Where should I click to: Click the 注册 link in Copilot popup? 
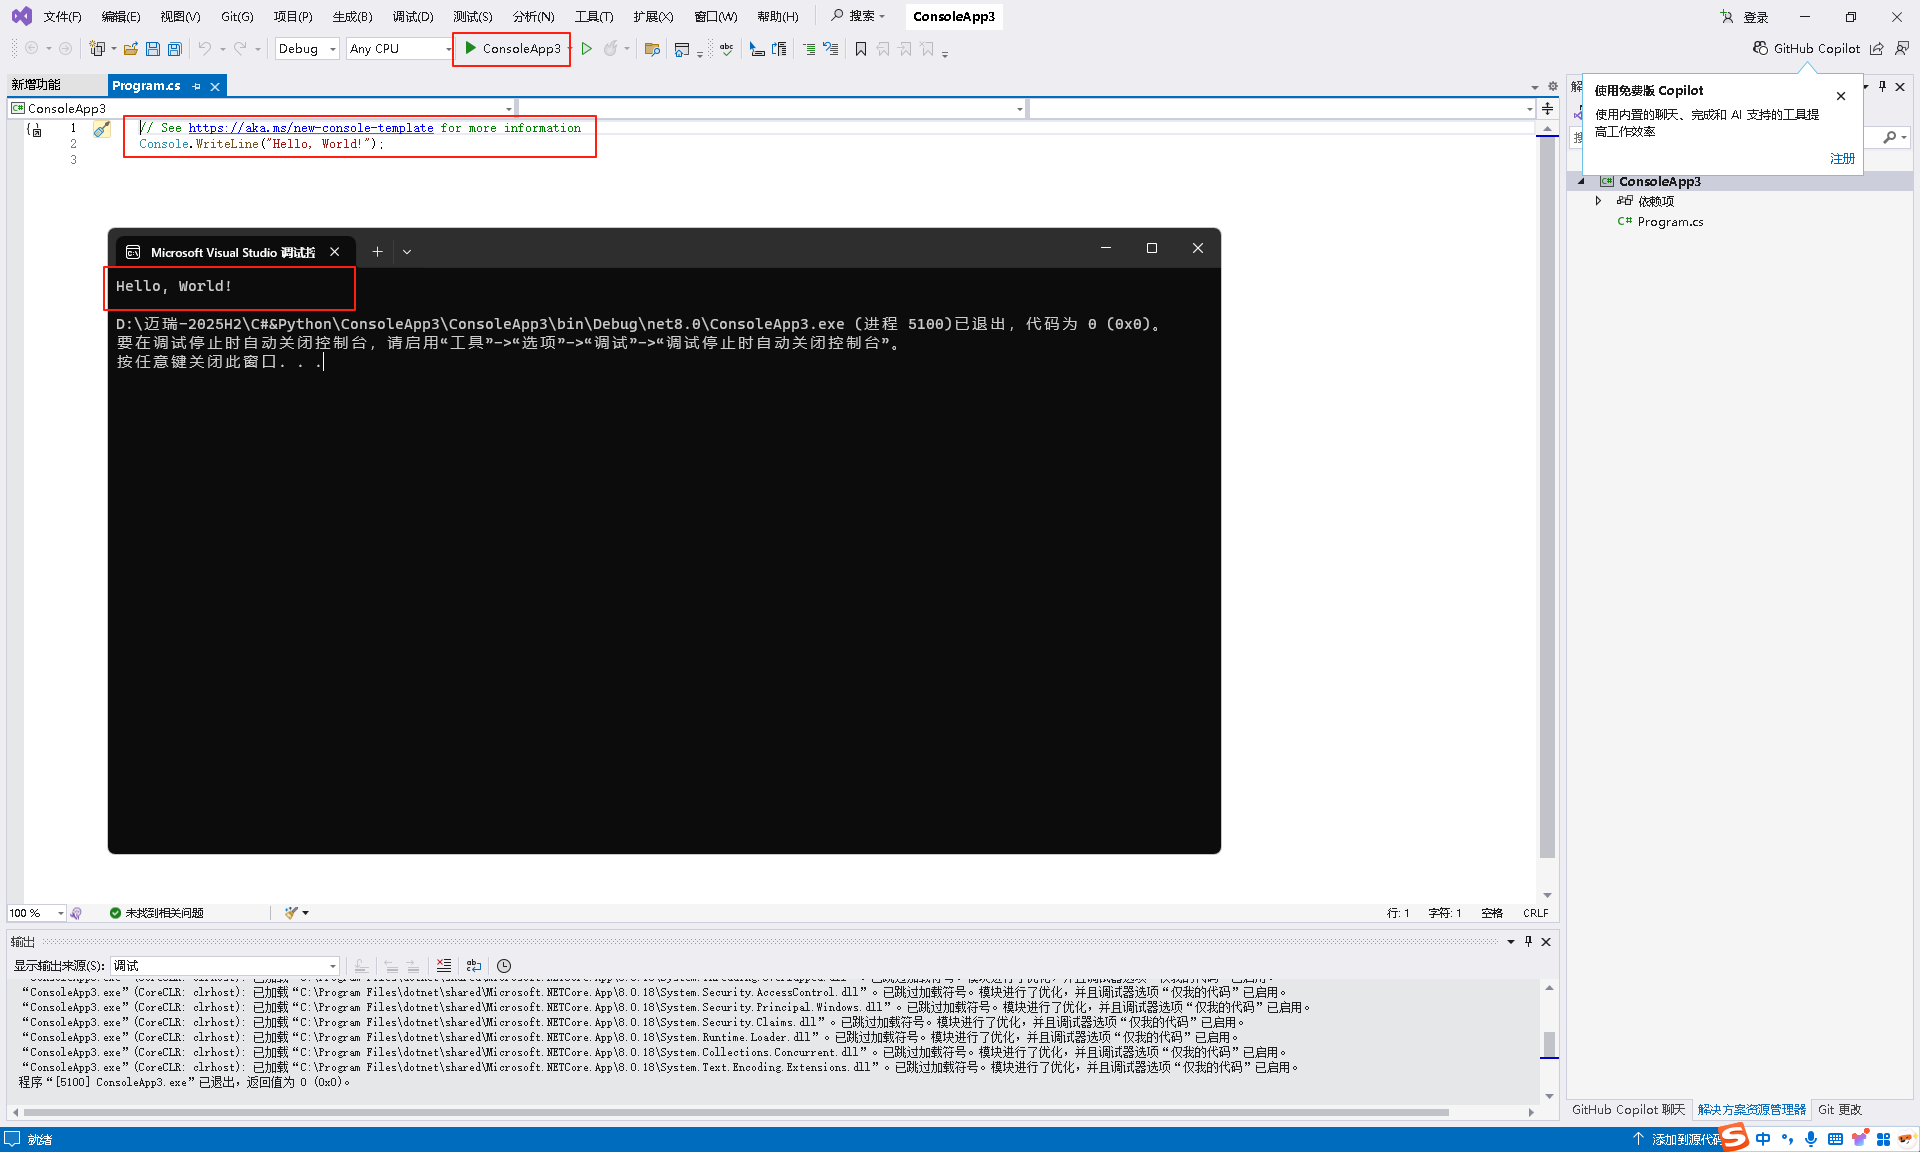[1842, 158]
